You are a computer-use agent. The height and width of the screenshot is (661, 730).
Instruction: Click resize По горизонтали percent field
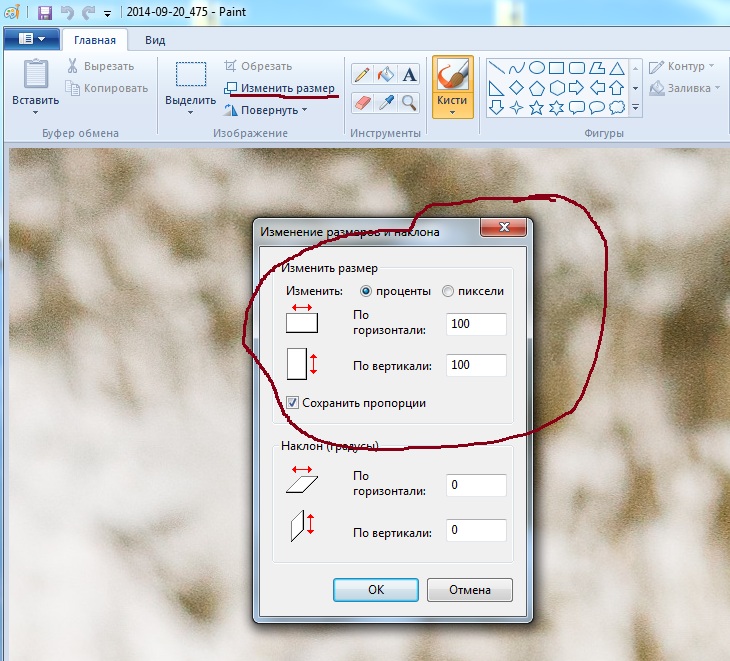point(476,324)
